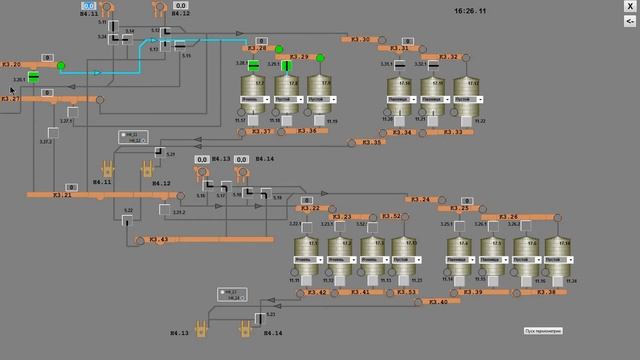The image size is (640, 360).
Task: Click the green motor indicator of conveyor K3.28
Action: pyautogui.click(x=279, y=49)
